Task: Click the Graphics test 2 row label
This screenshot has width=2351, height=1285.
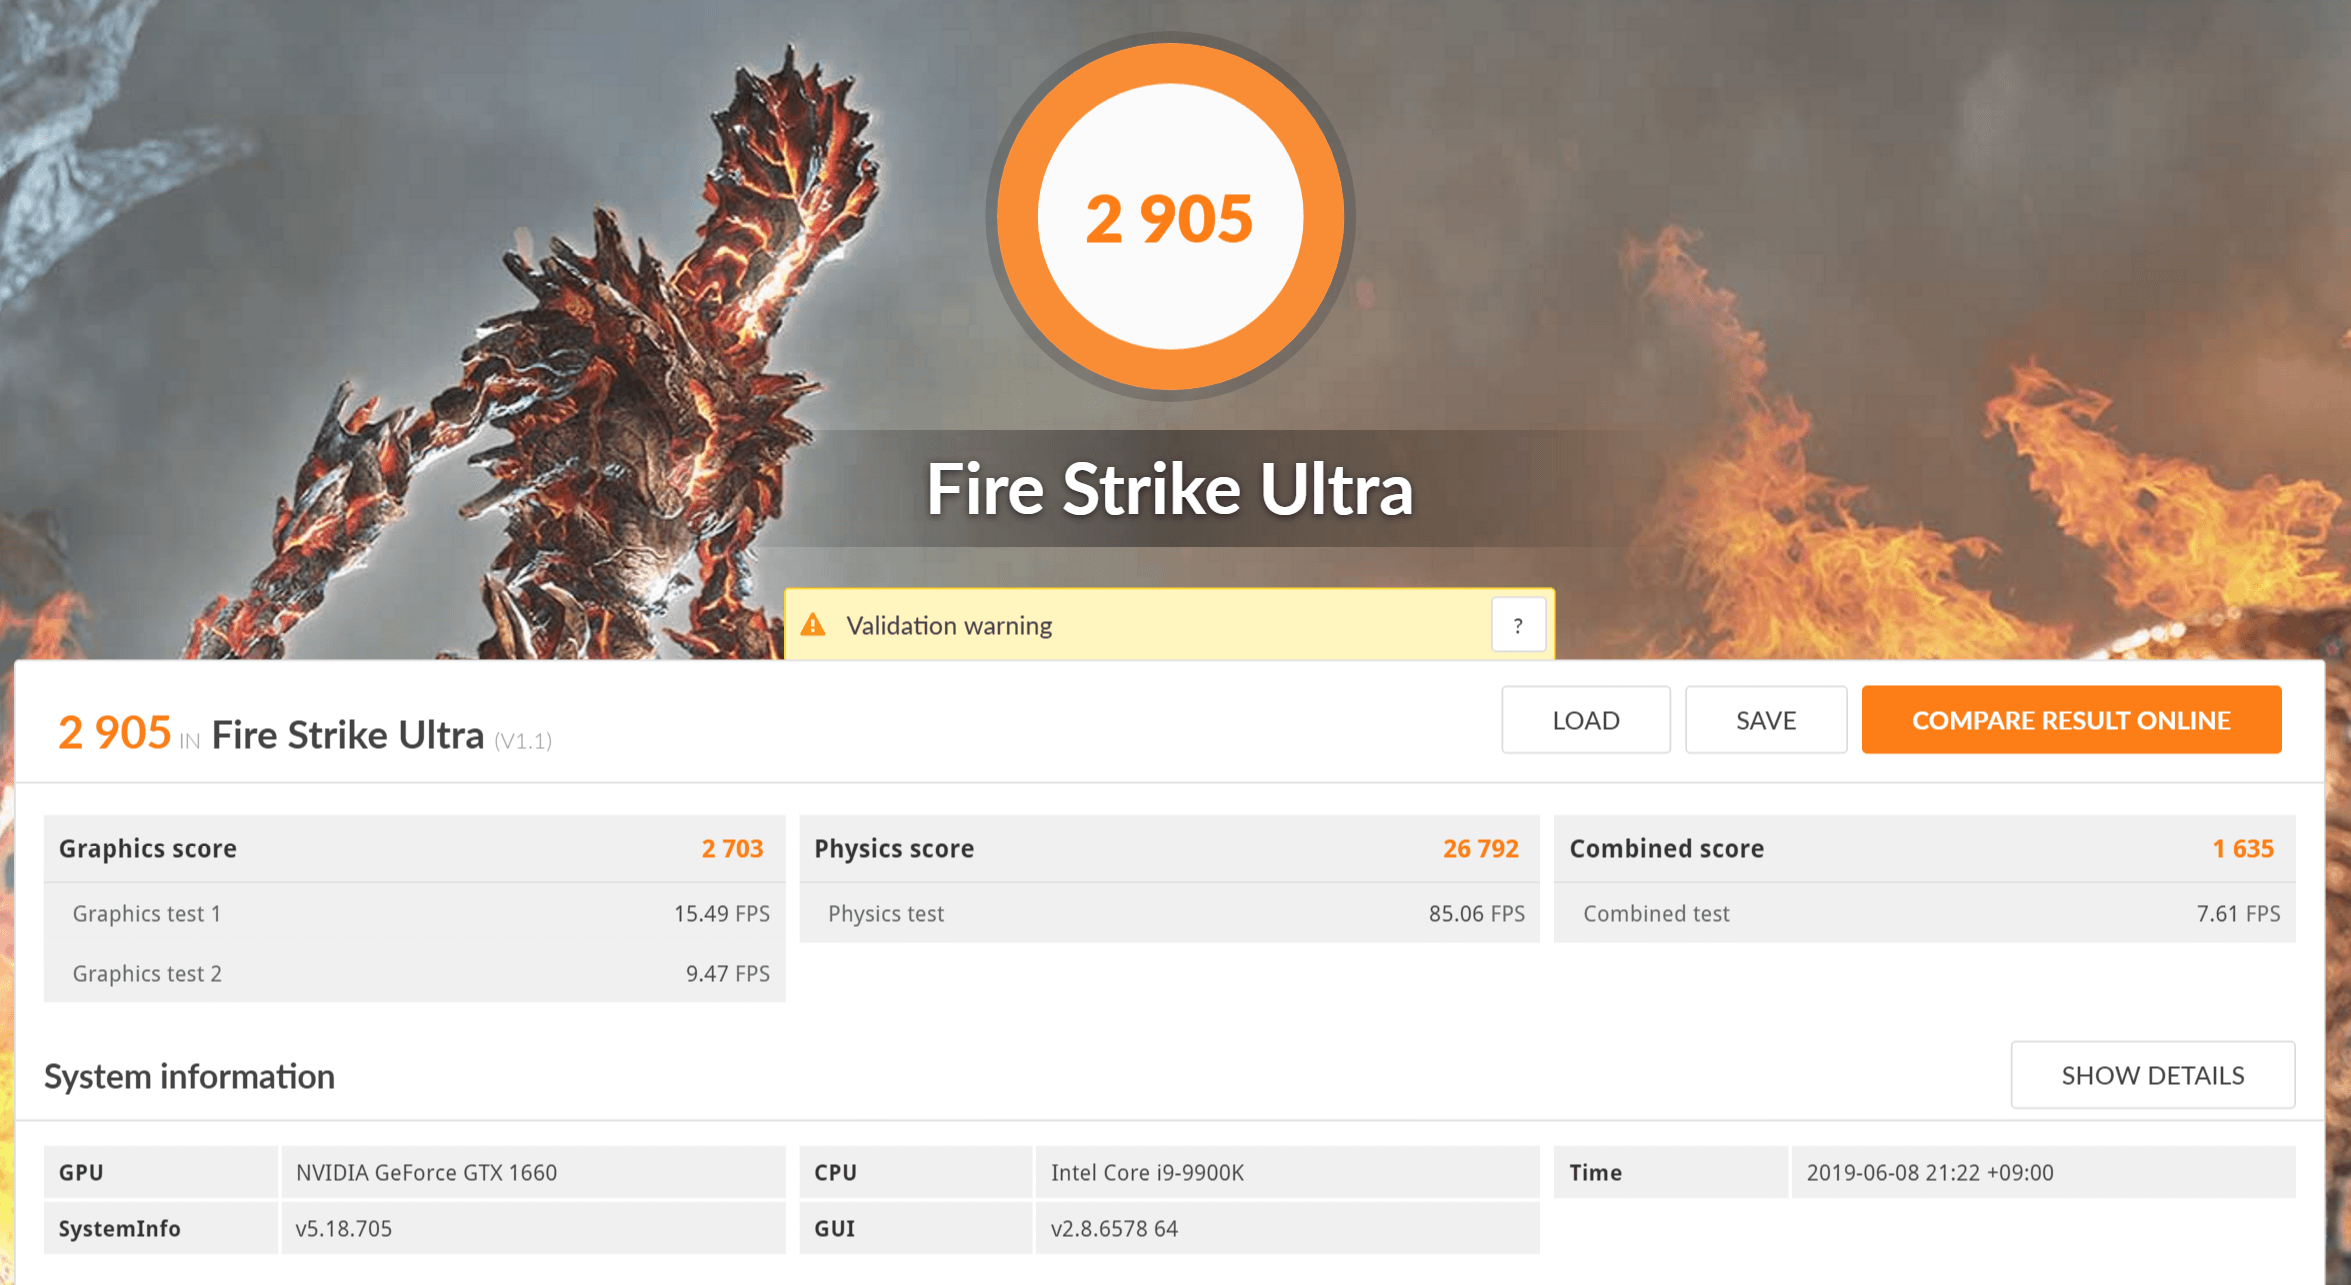Action: click(x=147, y=973)
